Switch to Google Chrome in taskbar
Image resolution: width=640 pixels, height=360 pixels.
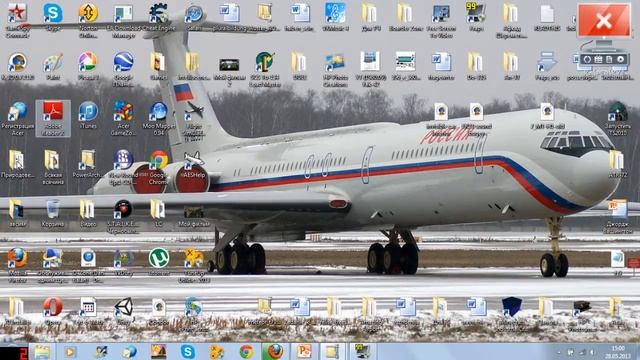pos(246,351)
